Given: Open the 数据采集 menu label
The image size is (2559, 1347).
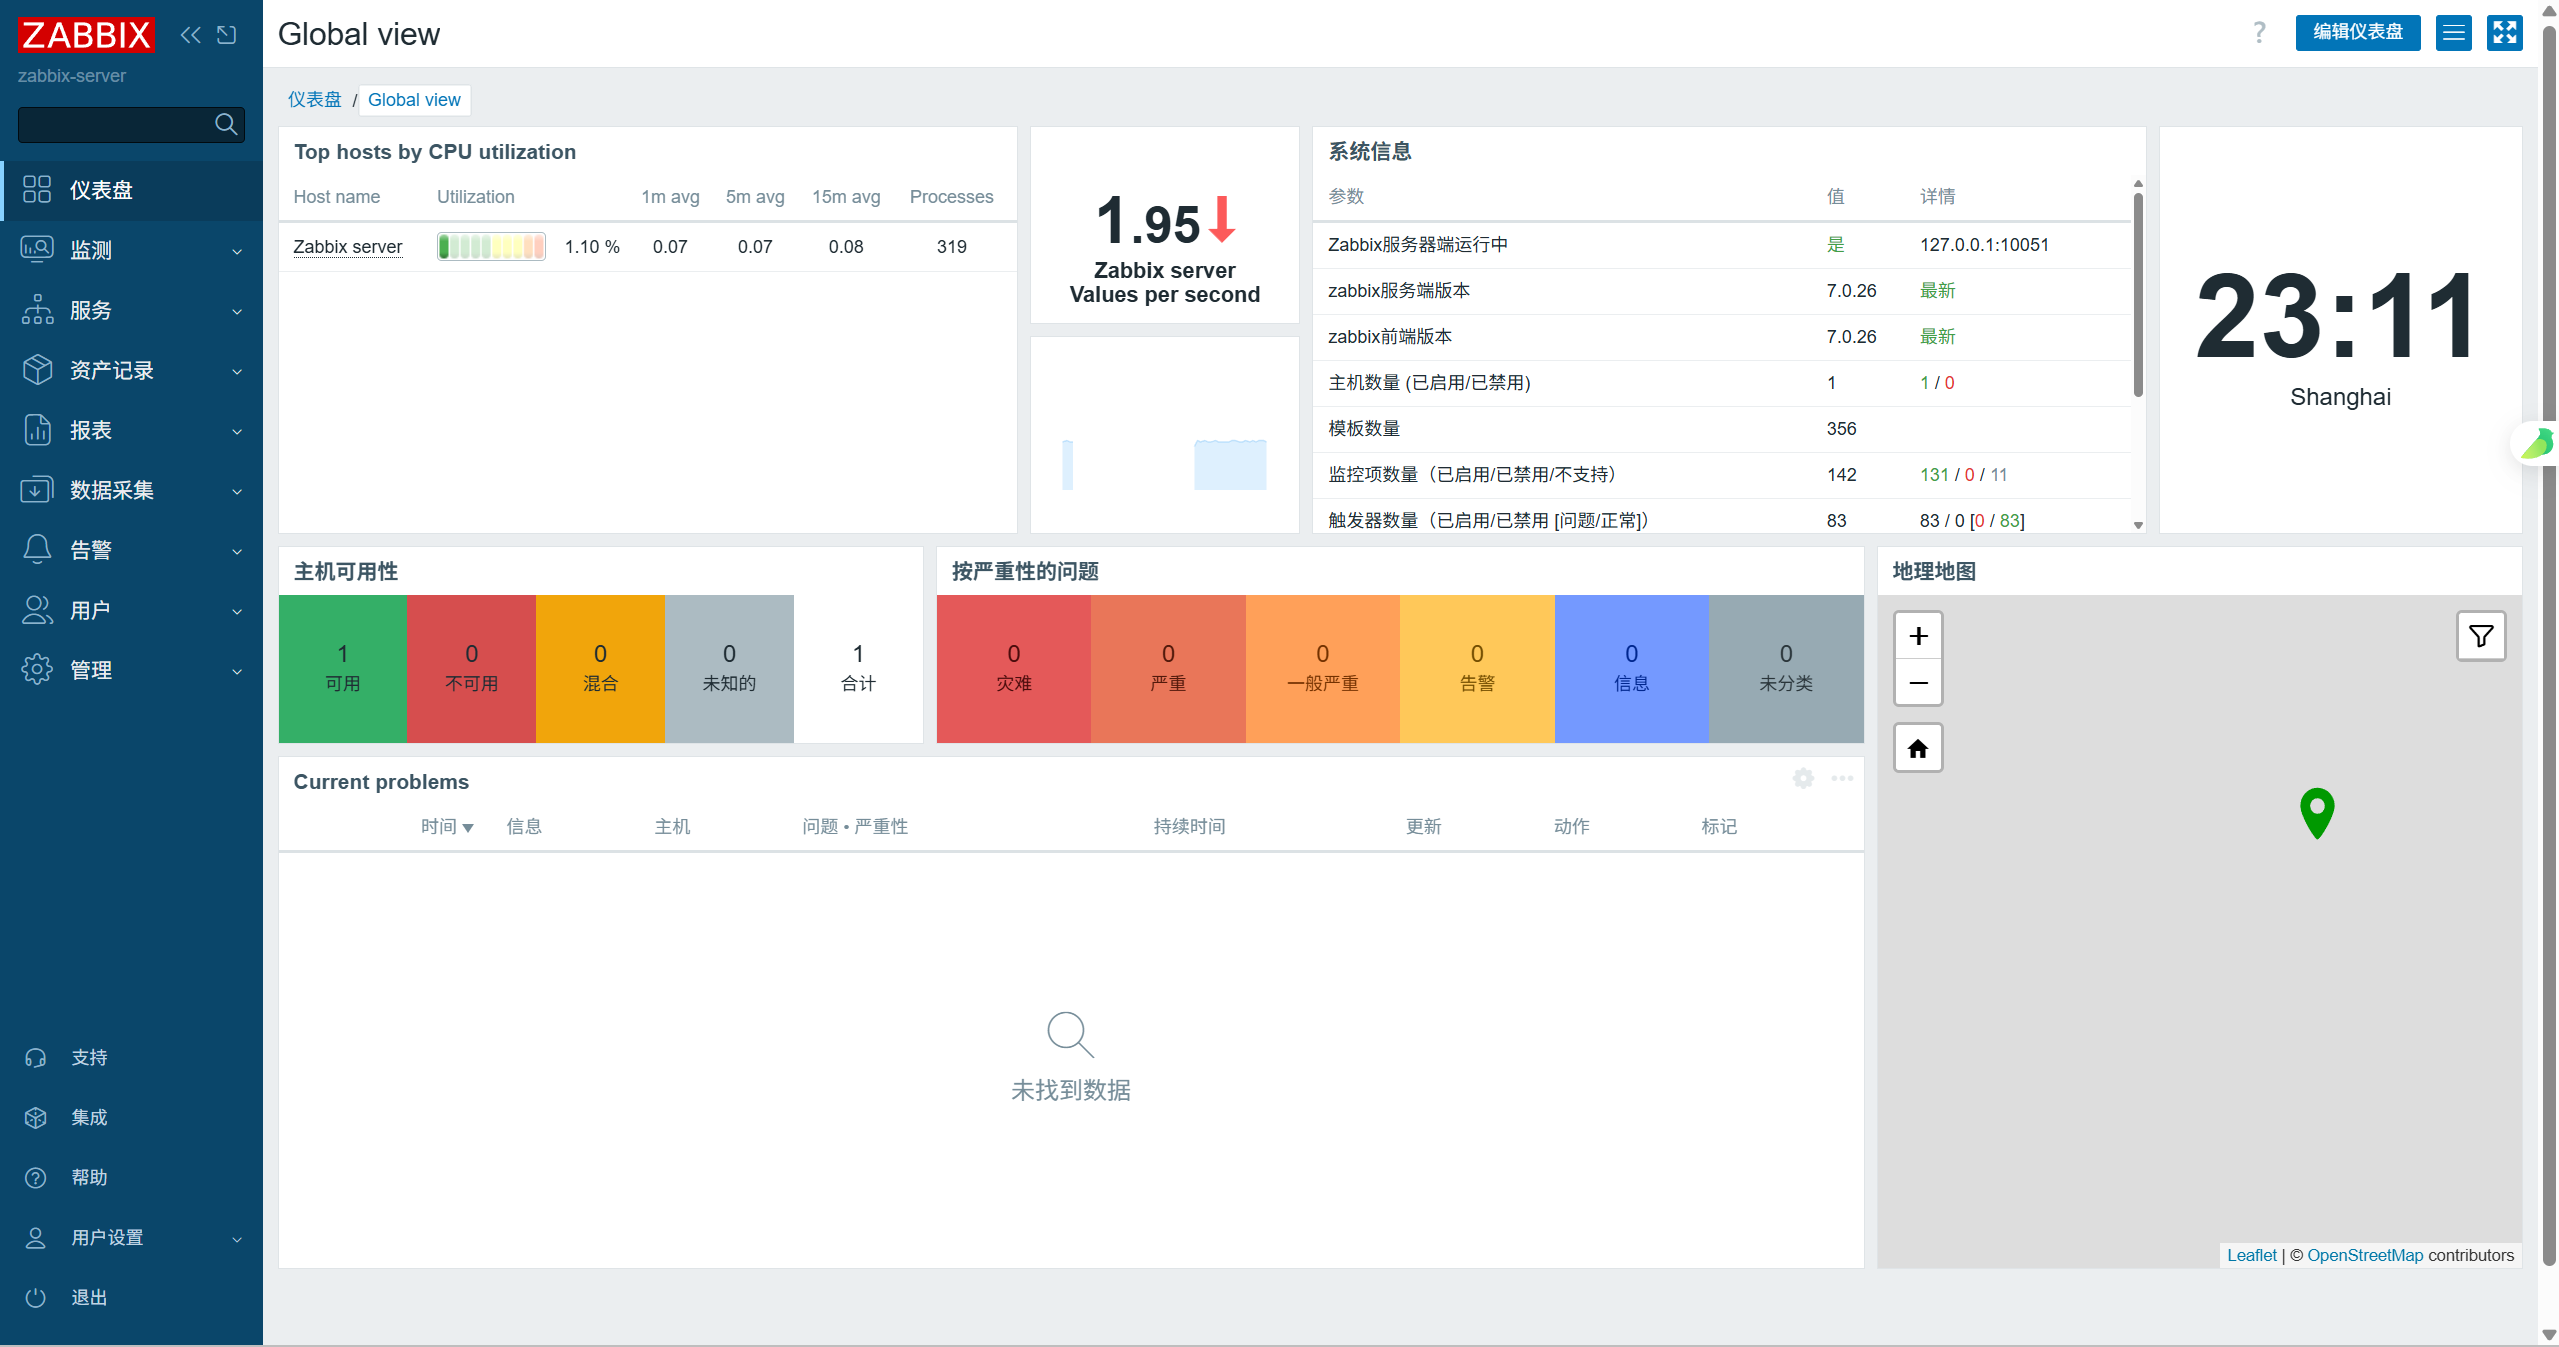Looking at the screenshot, I should pyautogui.click(x=112, y=490).
